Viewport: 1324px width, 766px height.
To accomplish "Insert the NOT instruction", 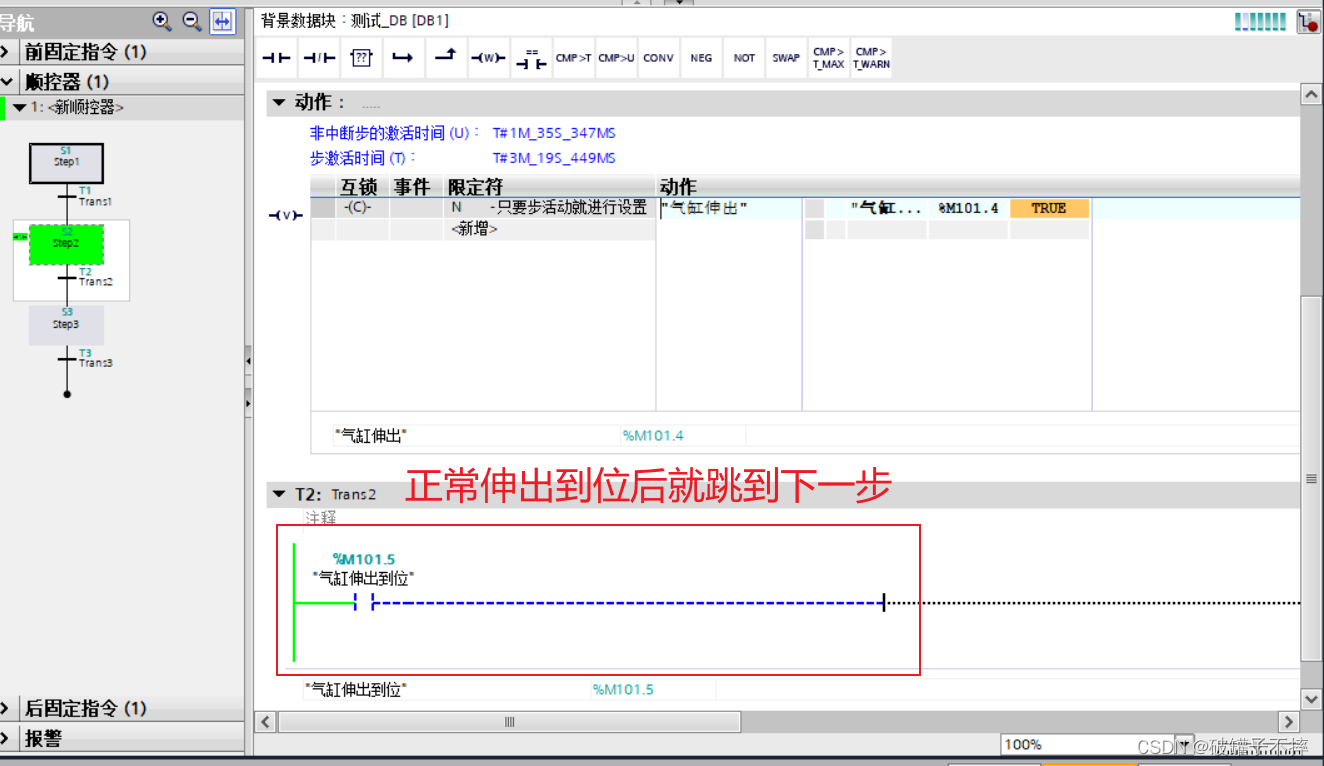I will 744,58.
